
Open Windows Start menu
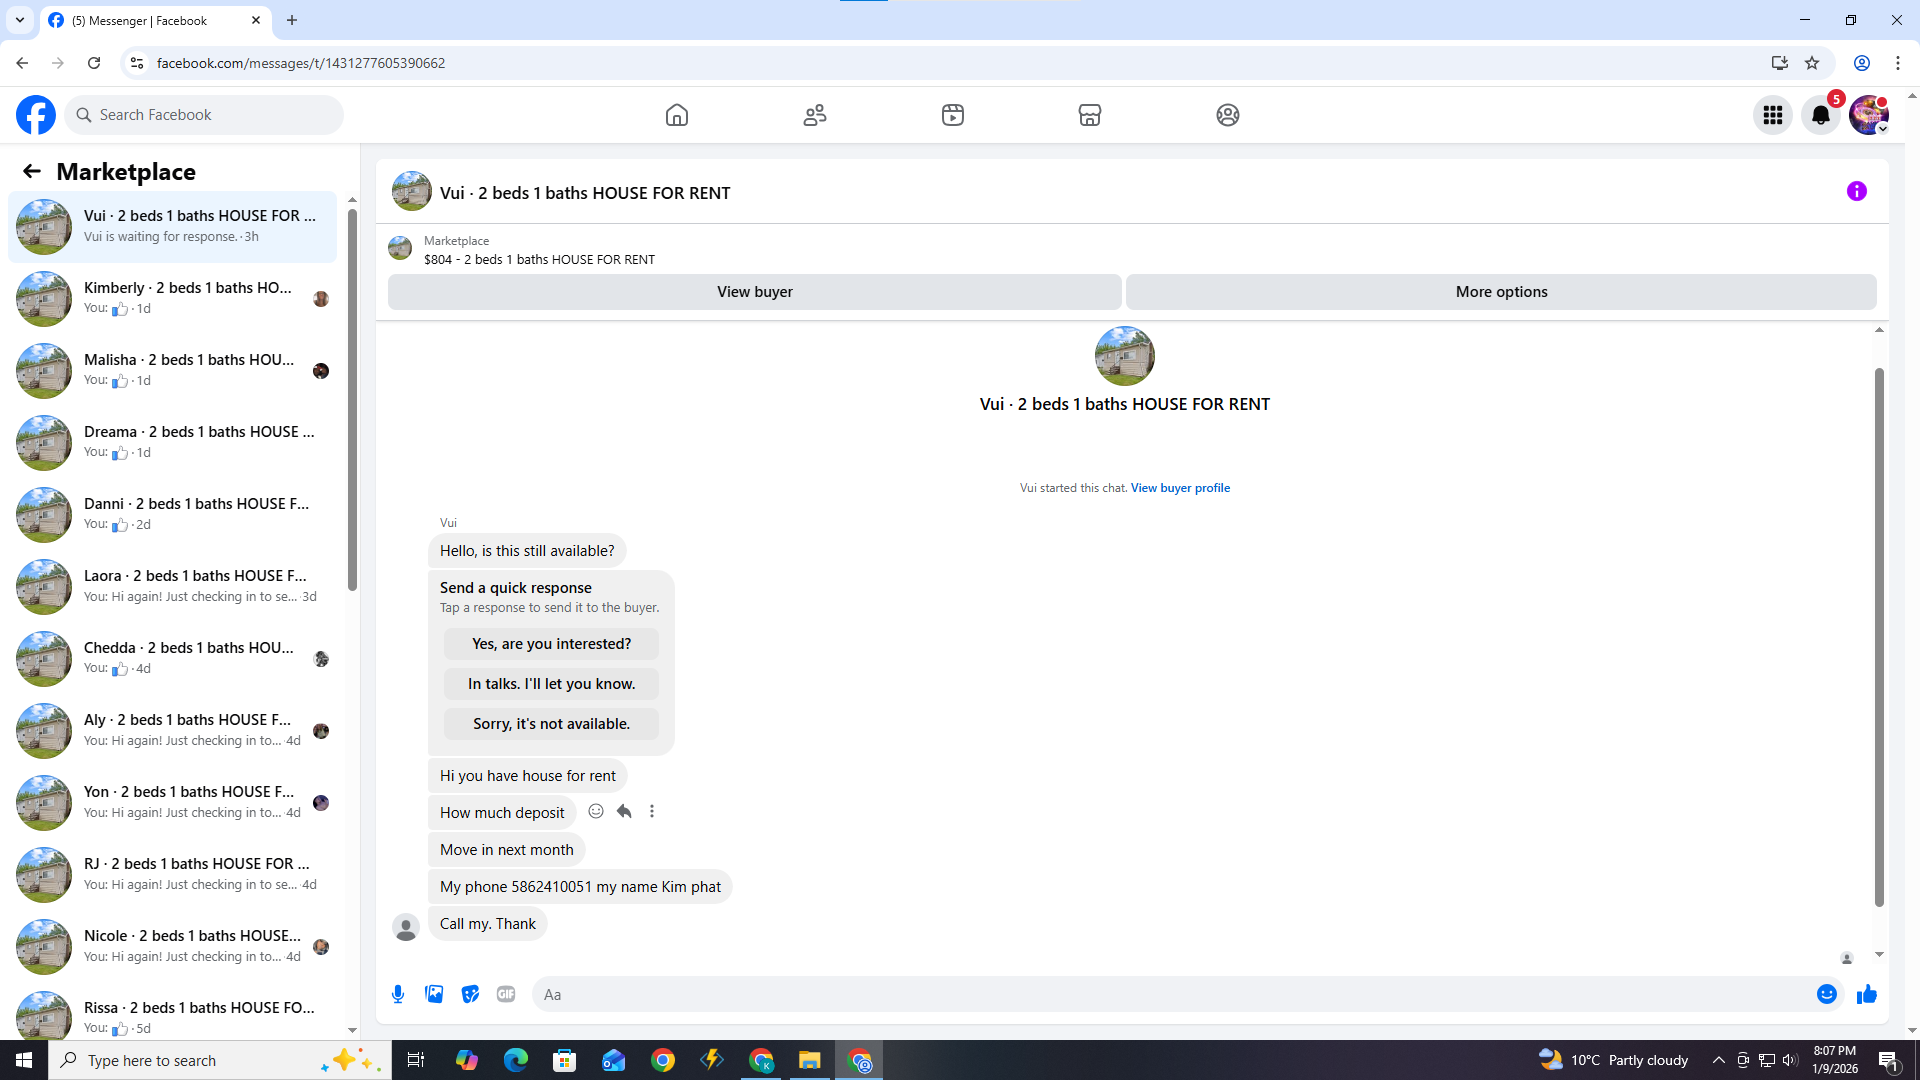coord(24,1060)
